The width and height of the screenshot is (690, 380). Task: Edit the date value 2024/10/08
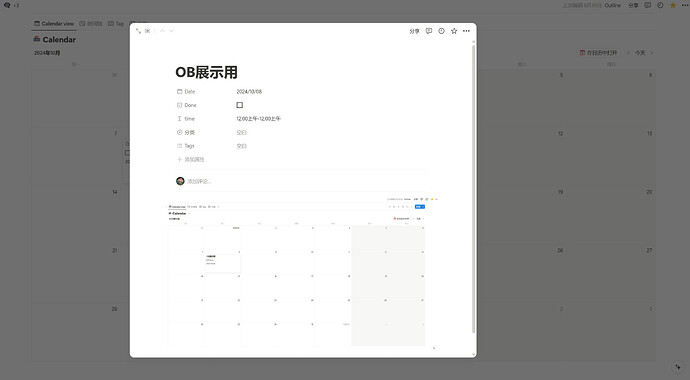[249, 91]
